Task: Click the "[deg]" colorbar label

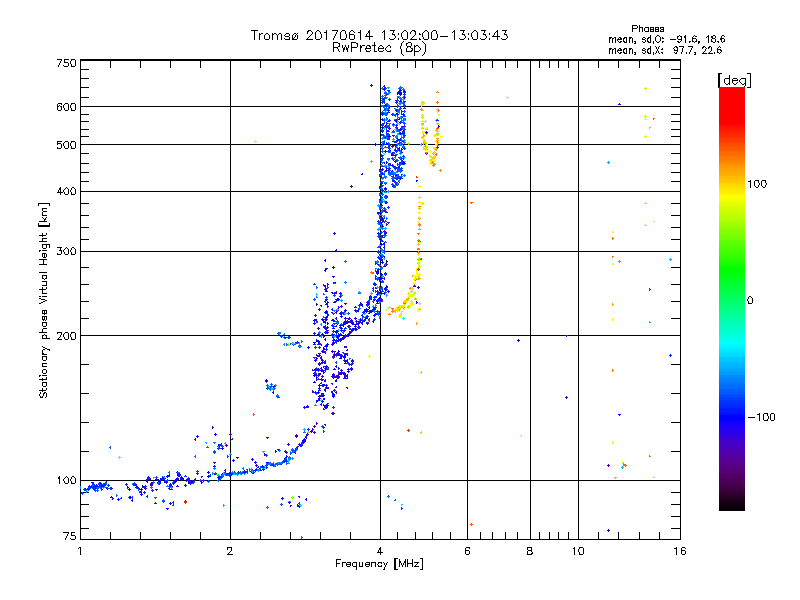Action: pyautogui.click(x=734, y=80)
